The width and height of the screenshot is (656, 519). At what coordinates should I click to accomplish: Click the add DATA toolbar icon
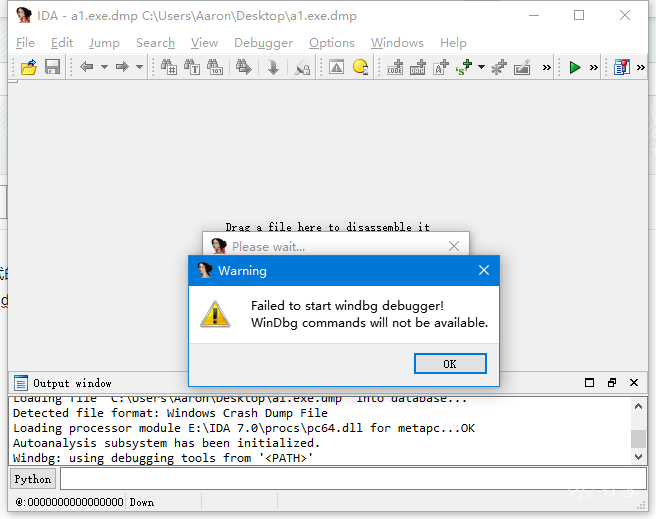418,67
